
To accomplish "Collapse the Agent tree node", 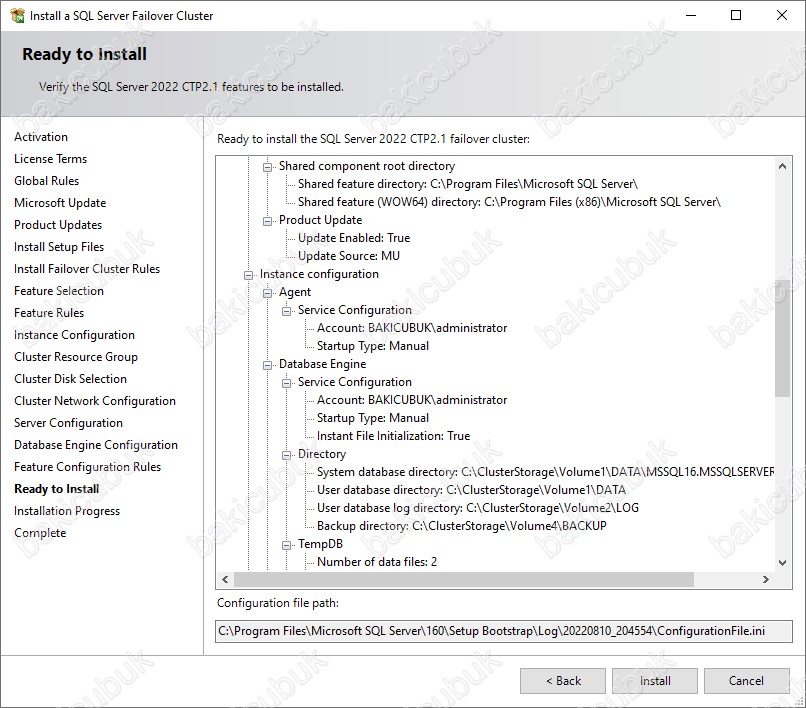I will tap(267, 293).
